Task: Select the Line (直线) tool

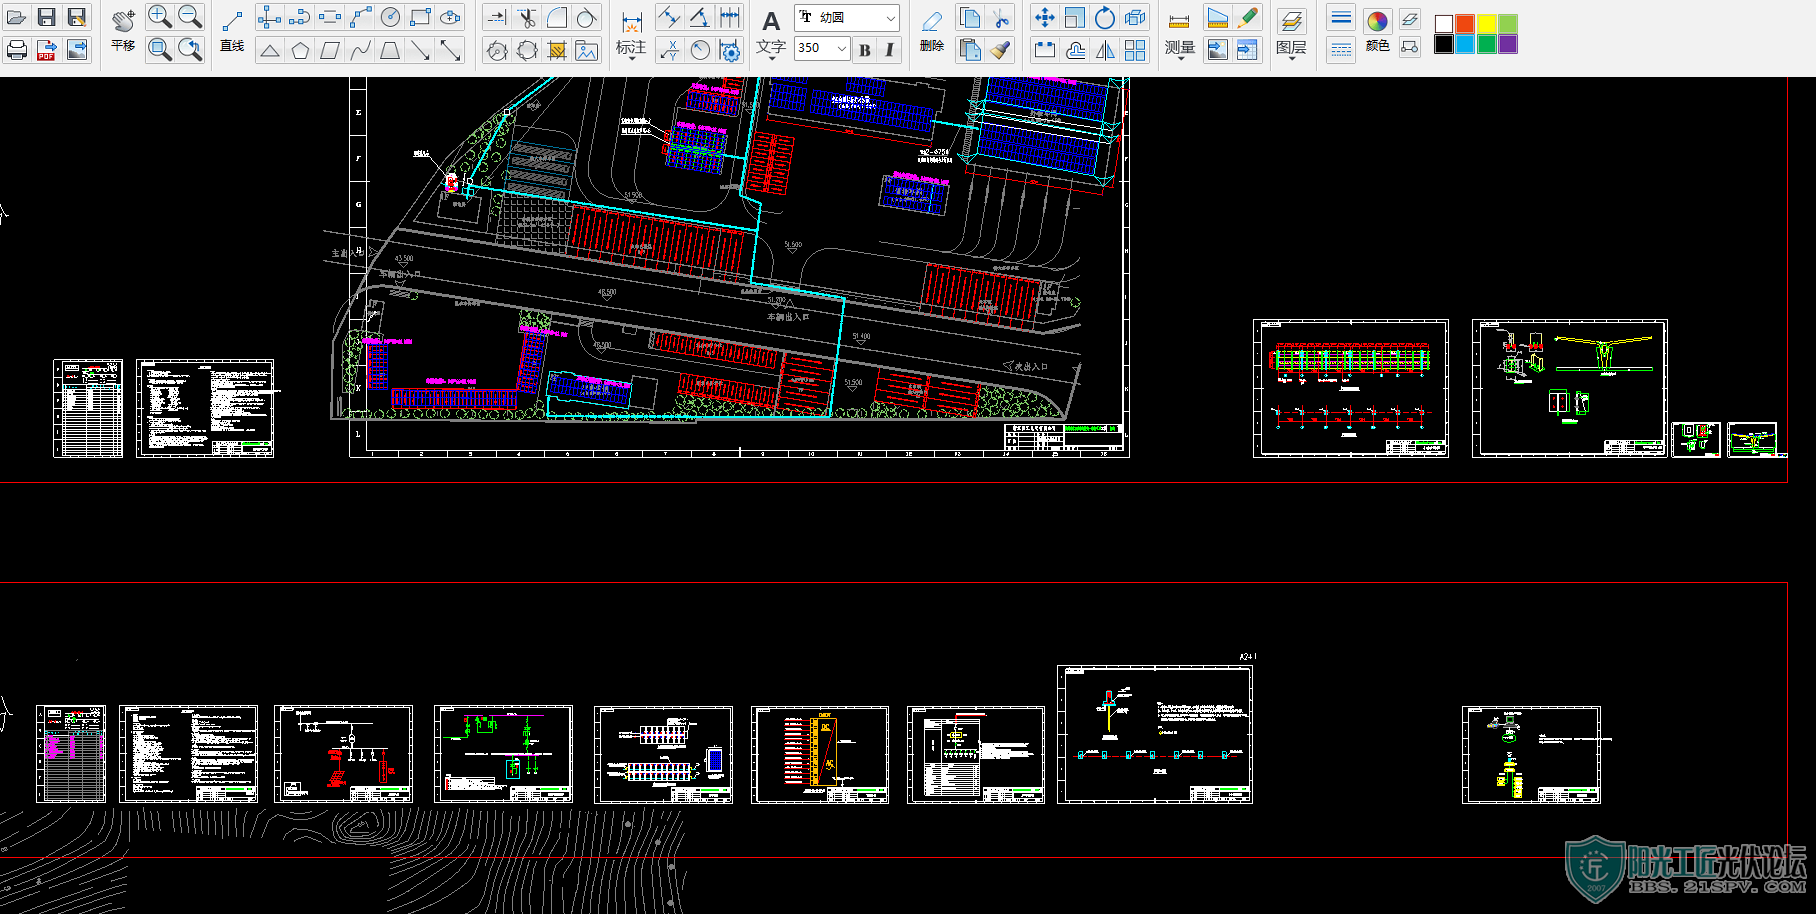Action: [x=232, y=32]
